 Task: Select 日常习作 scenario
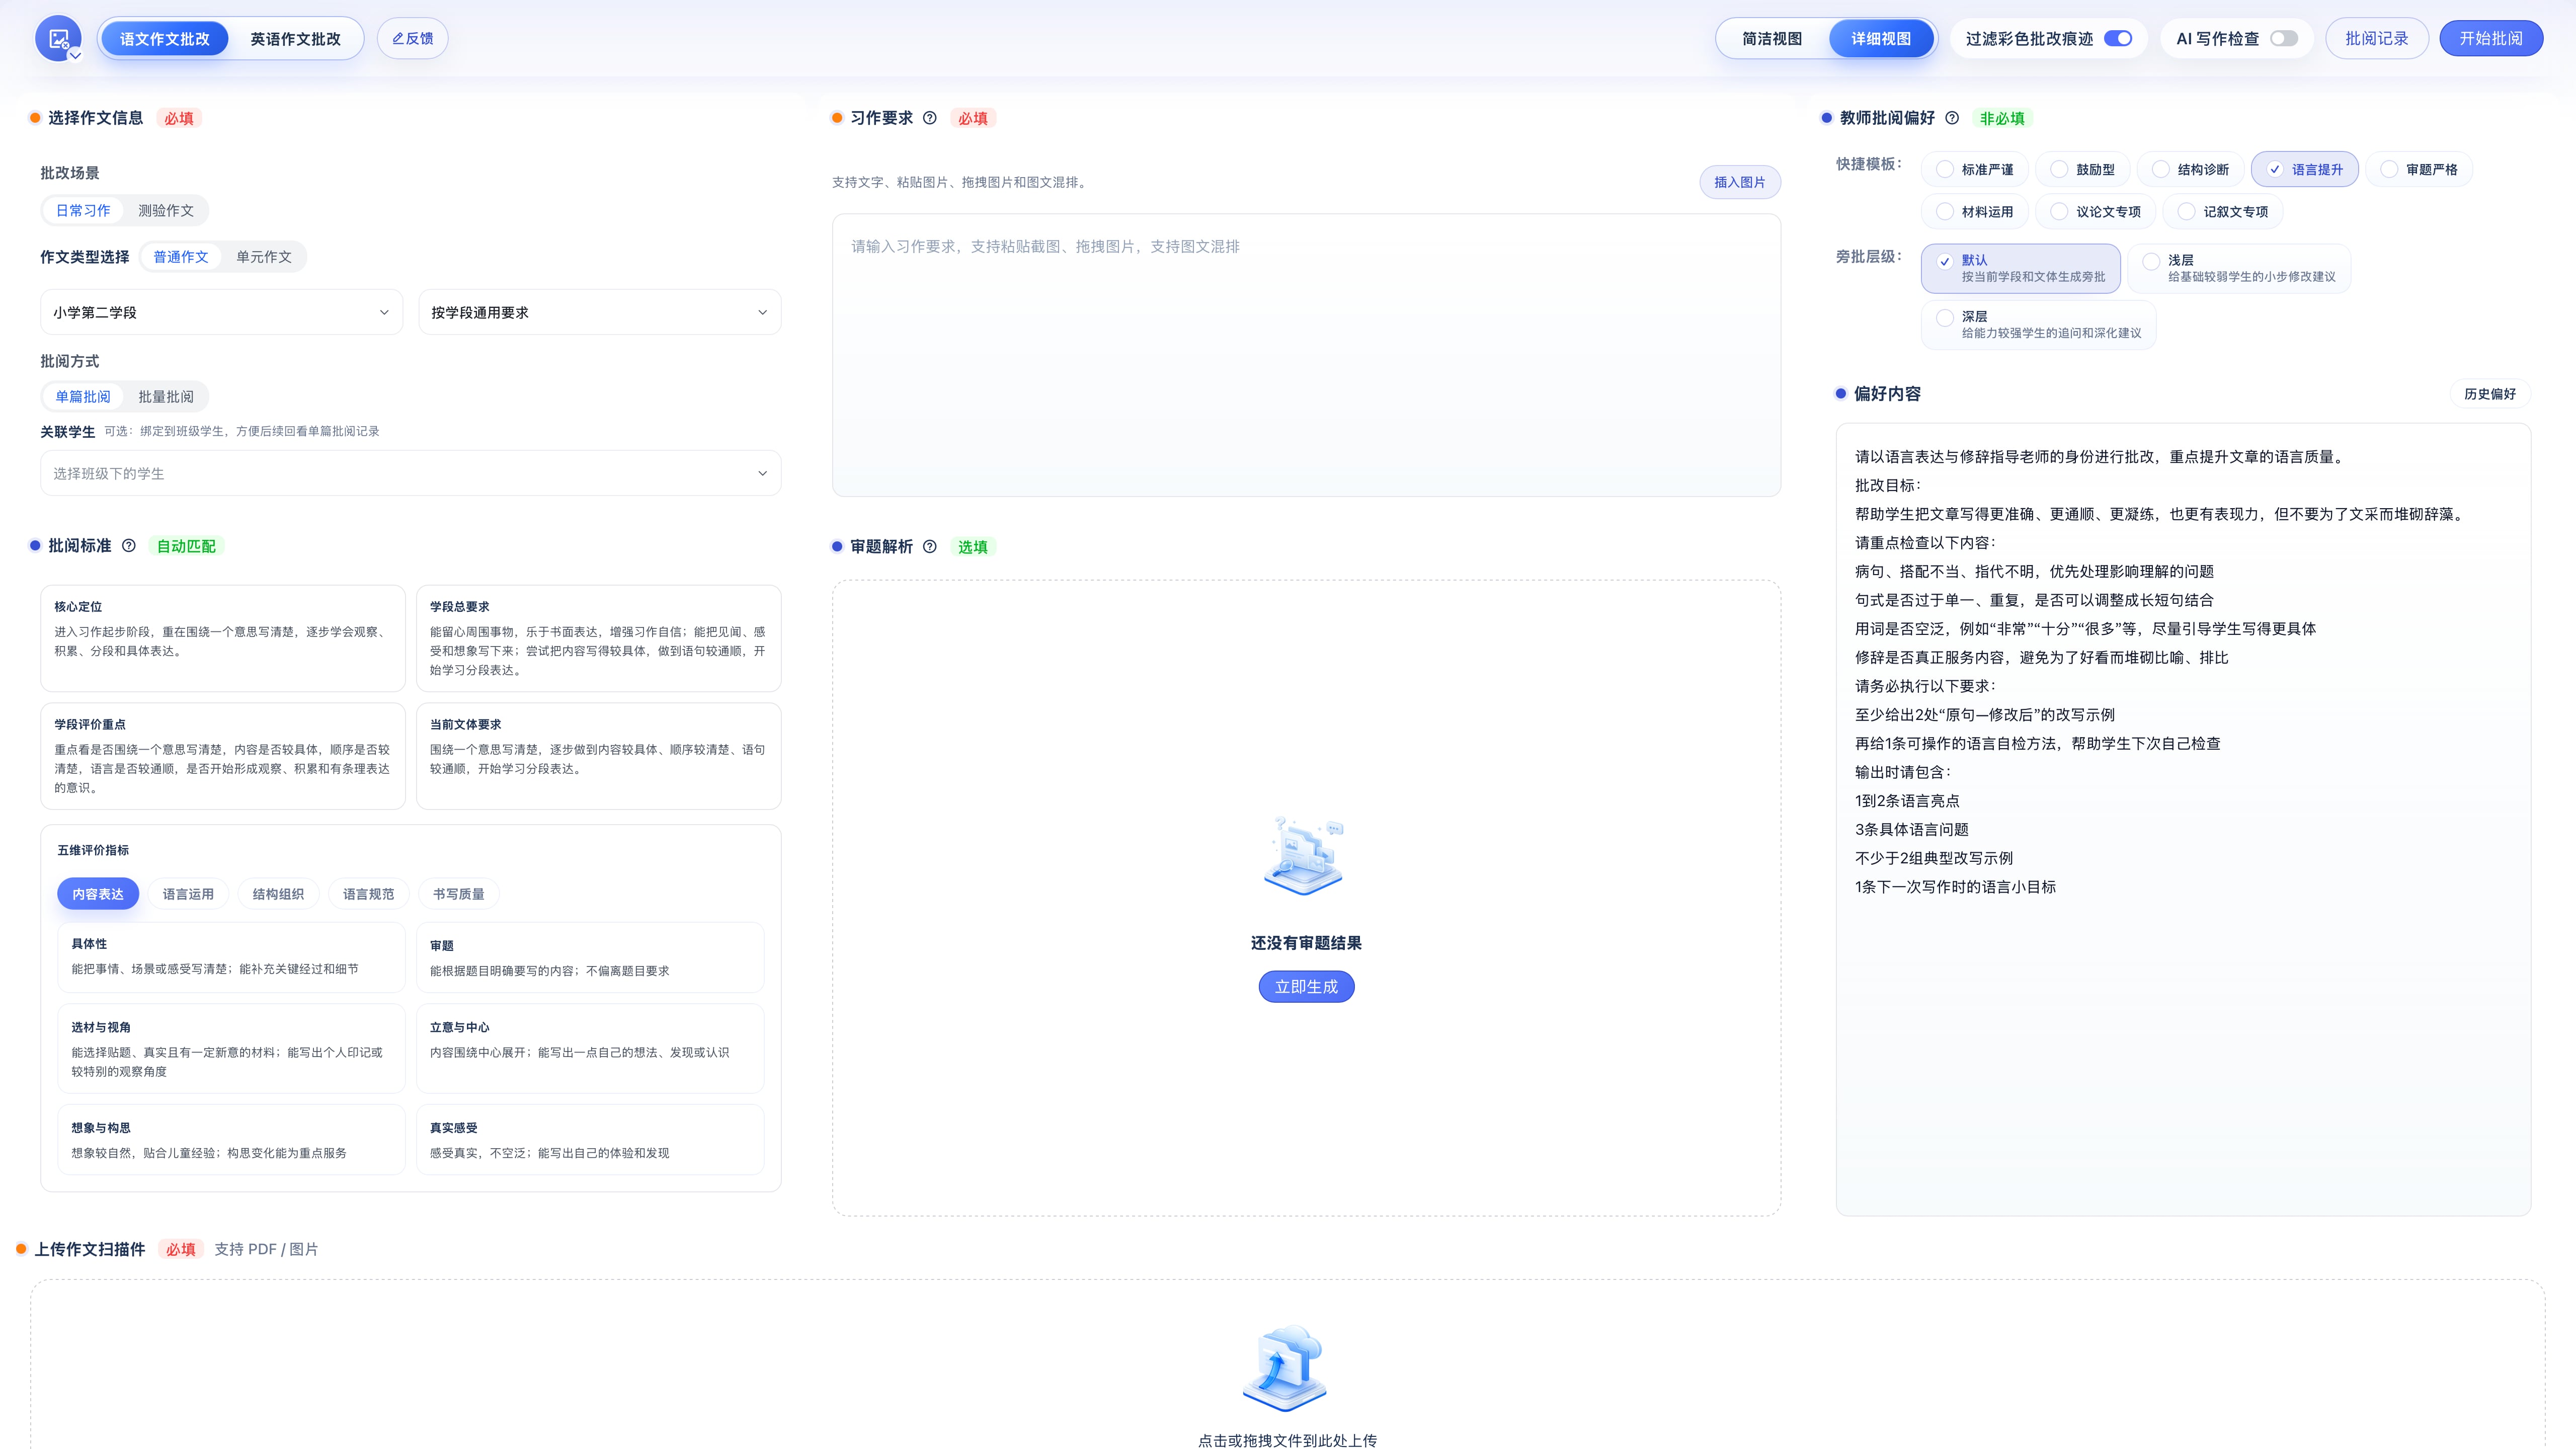click(x=83, y=210)
